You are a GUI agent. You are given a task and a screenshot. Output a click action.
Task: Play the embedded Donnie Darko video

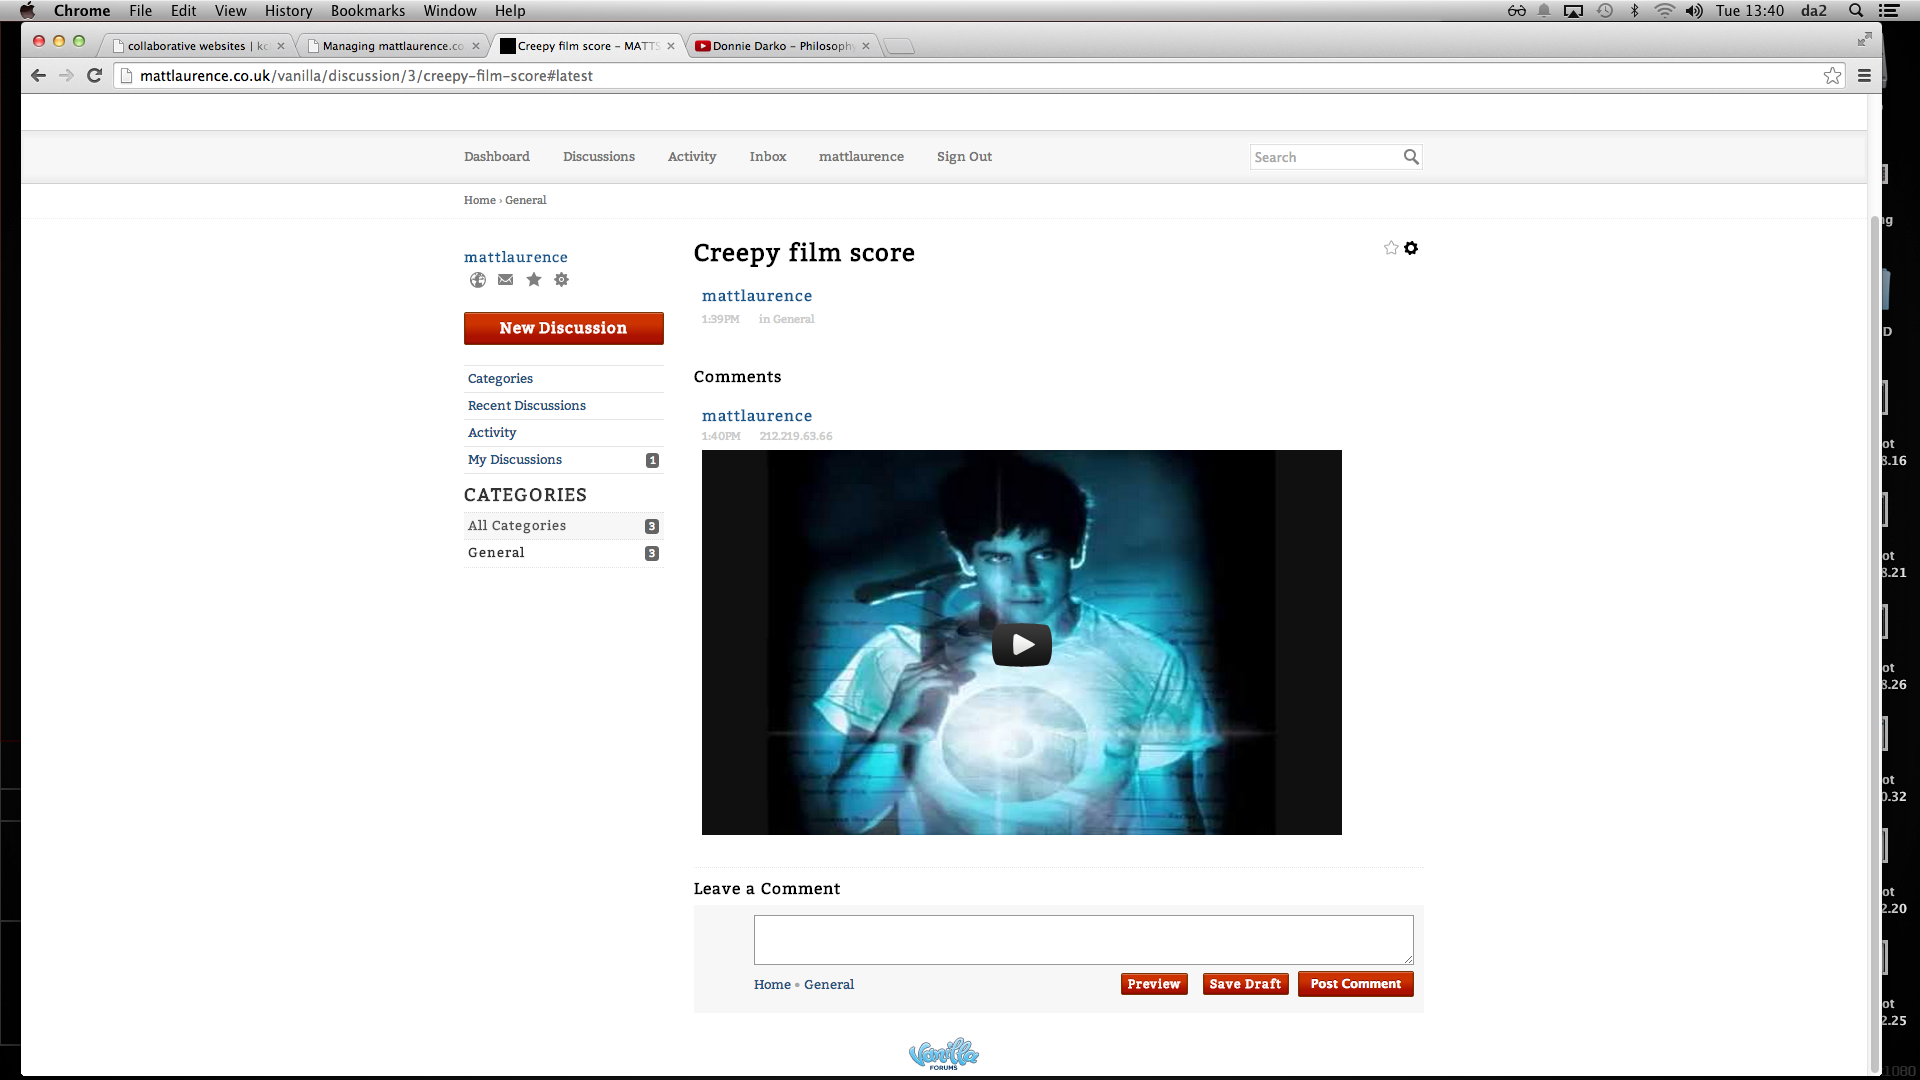click(1021, 645)
